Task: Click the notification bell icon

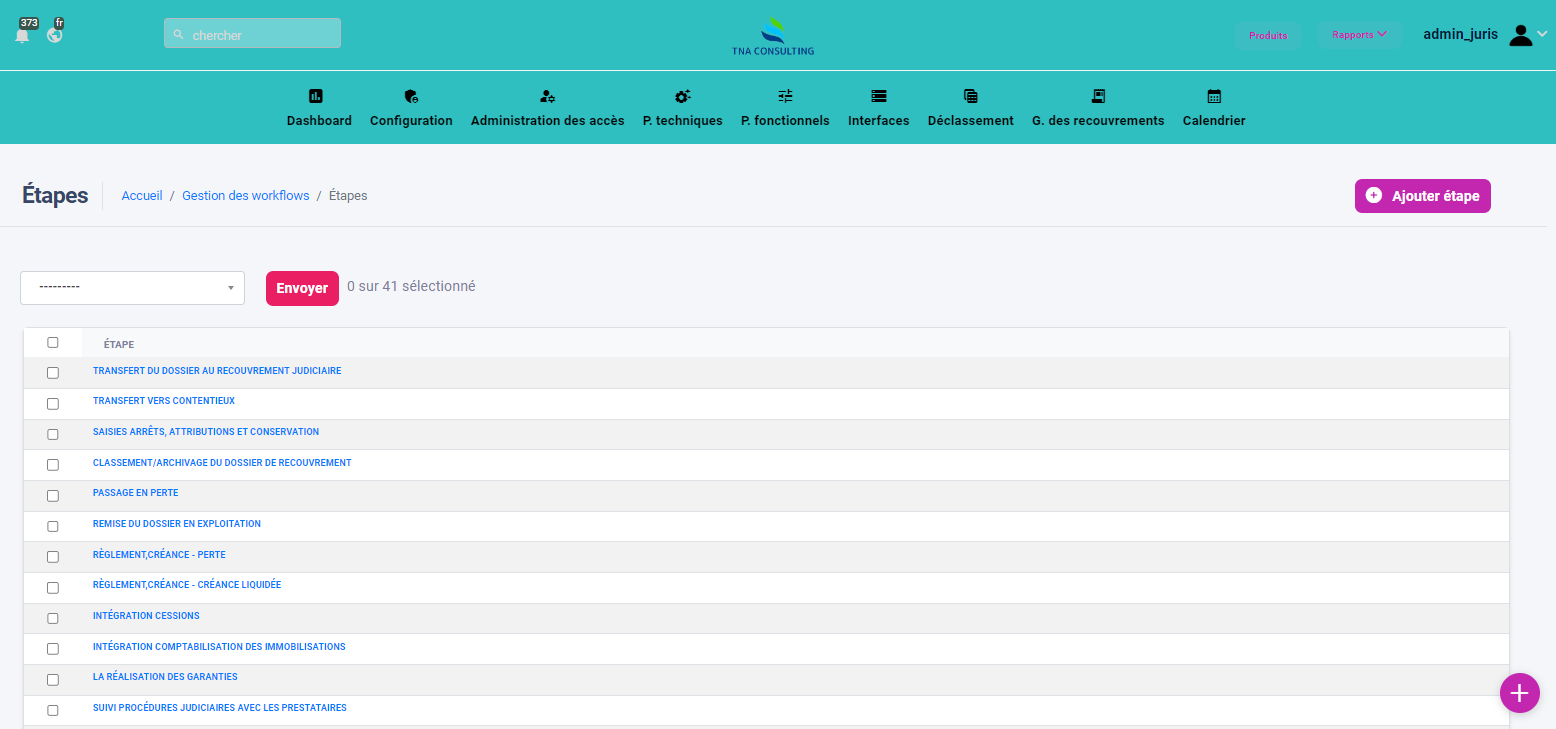Action: pos(22,35)
